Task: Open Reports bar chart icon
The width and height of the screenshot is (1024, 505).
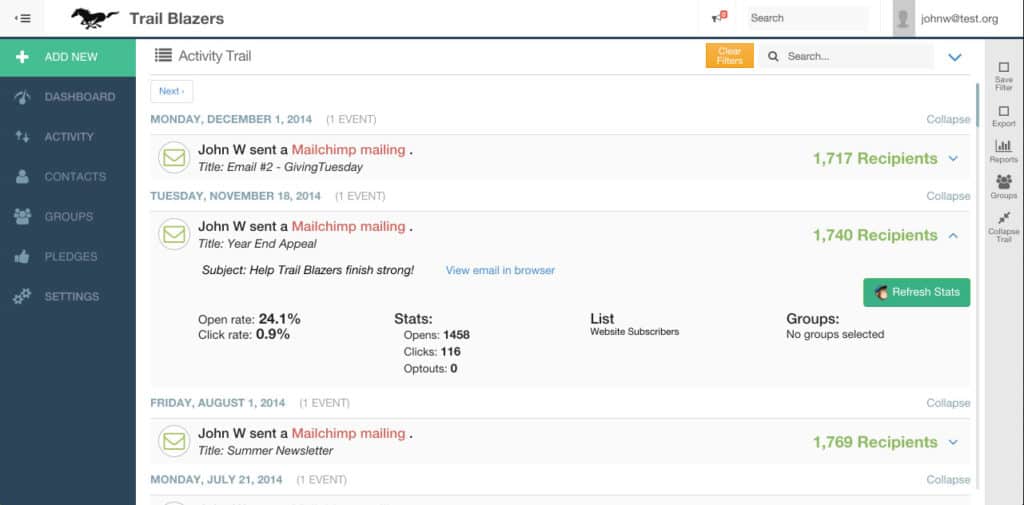Action: tap(1004, 146)
